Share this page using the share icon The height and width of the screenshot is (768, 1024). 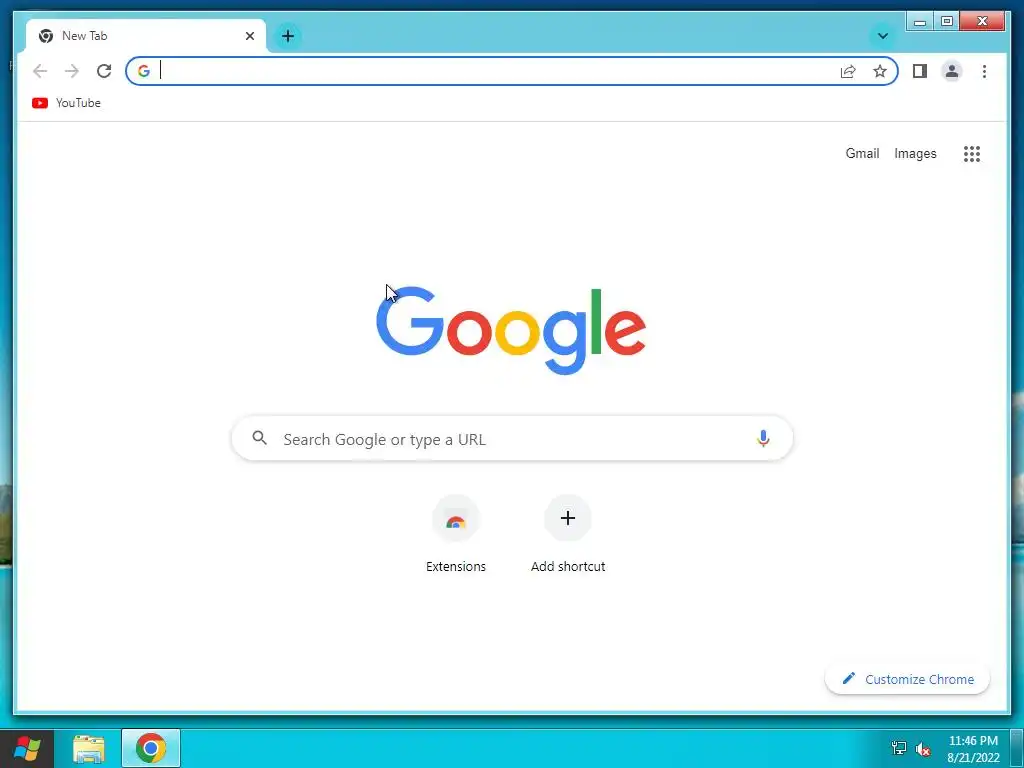(848, 71)
